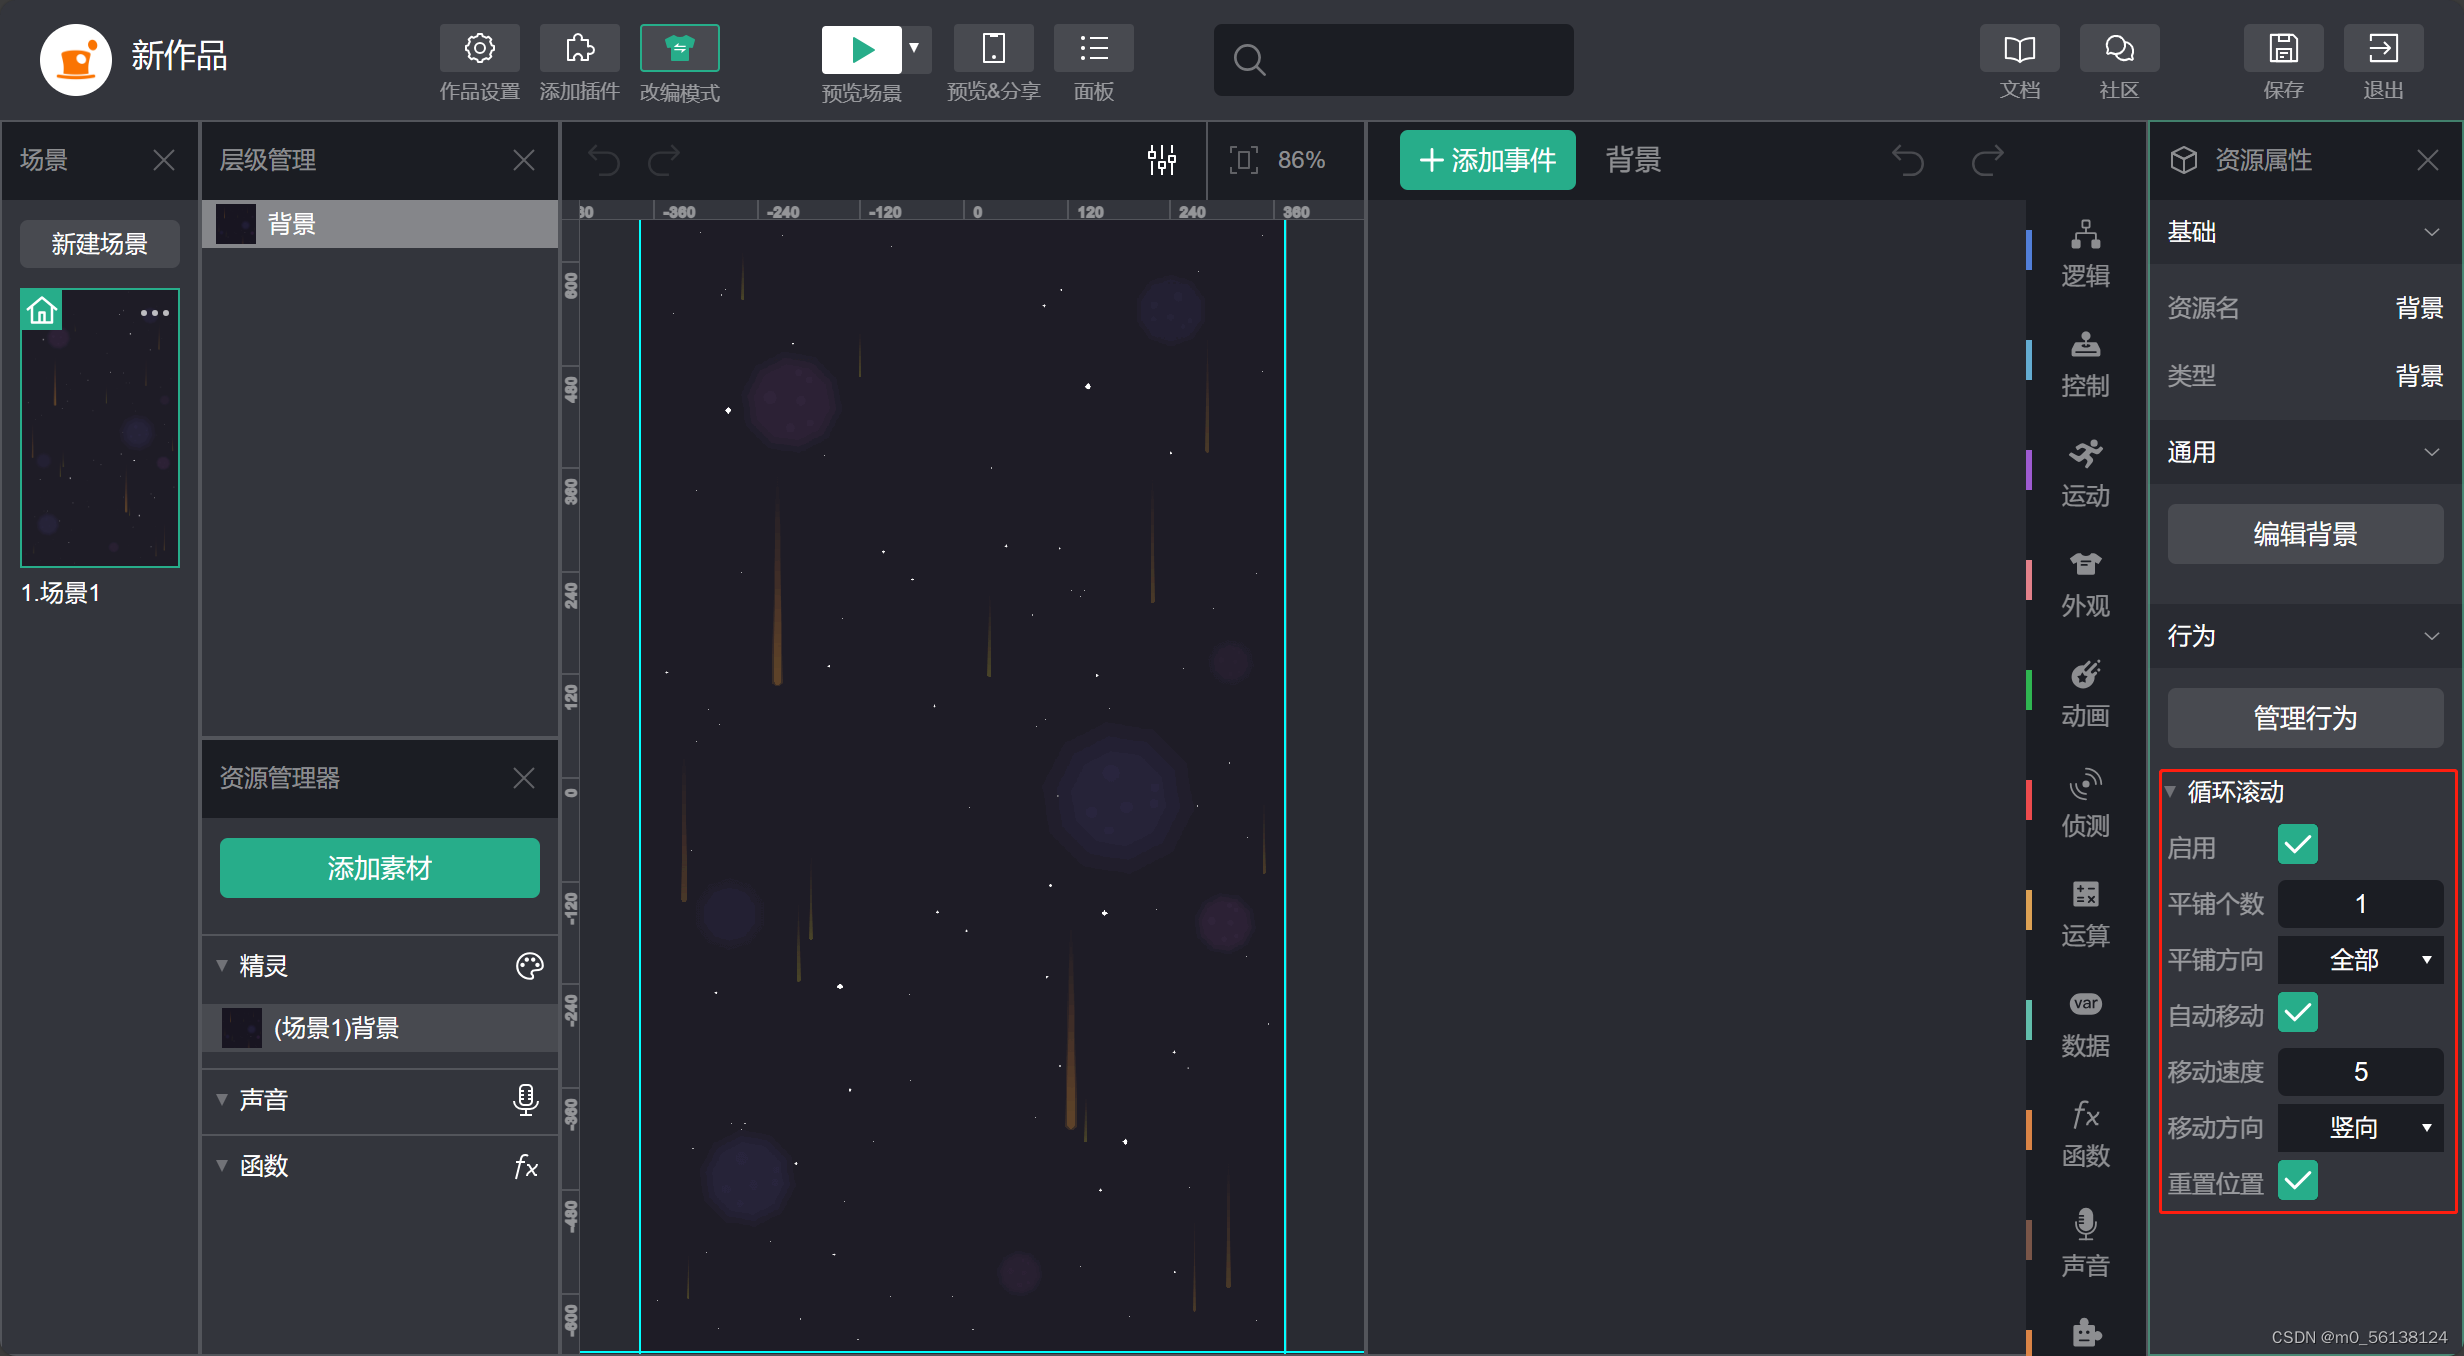The width and height of the screenshot is (2464, 1356).
Task: Open the 面板 menu in top toolbar
Action: click(1093, 49)
